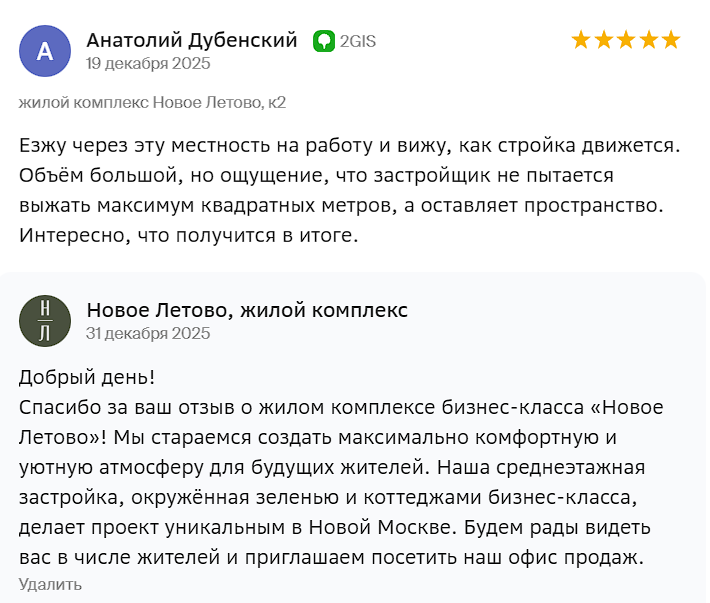710x603 pixels.
Task: Click the location tag Новое Летово, к2
Action: click(152, 102)
